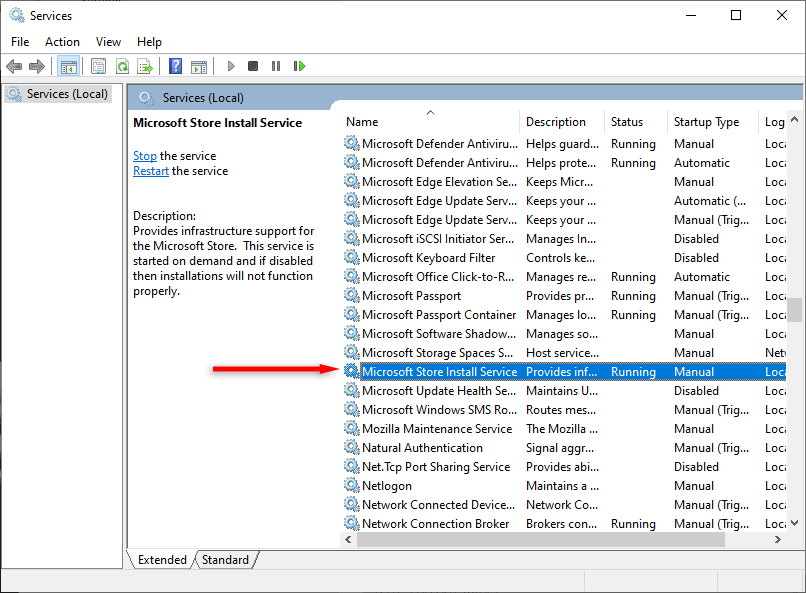Sort by the Status column header
Viewport: 806px width, 593px height.
coord(627,122)
